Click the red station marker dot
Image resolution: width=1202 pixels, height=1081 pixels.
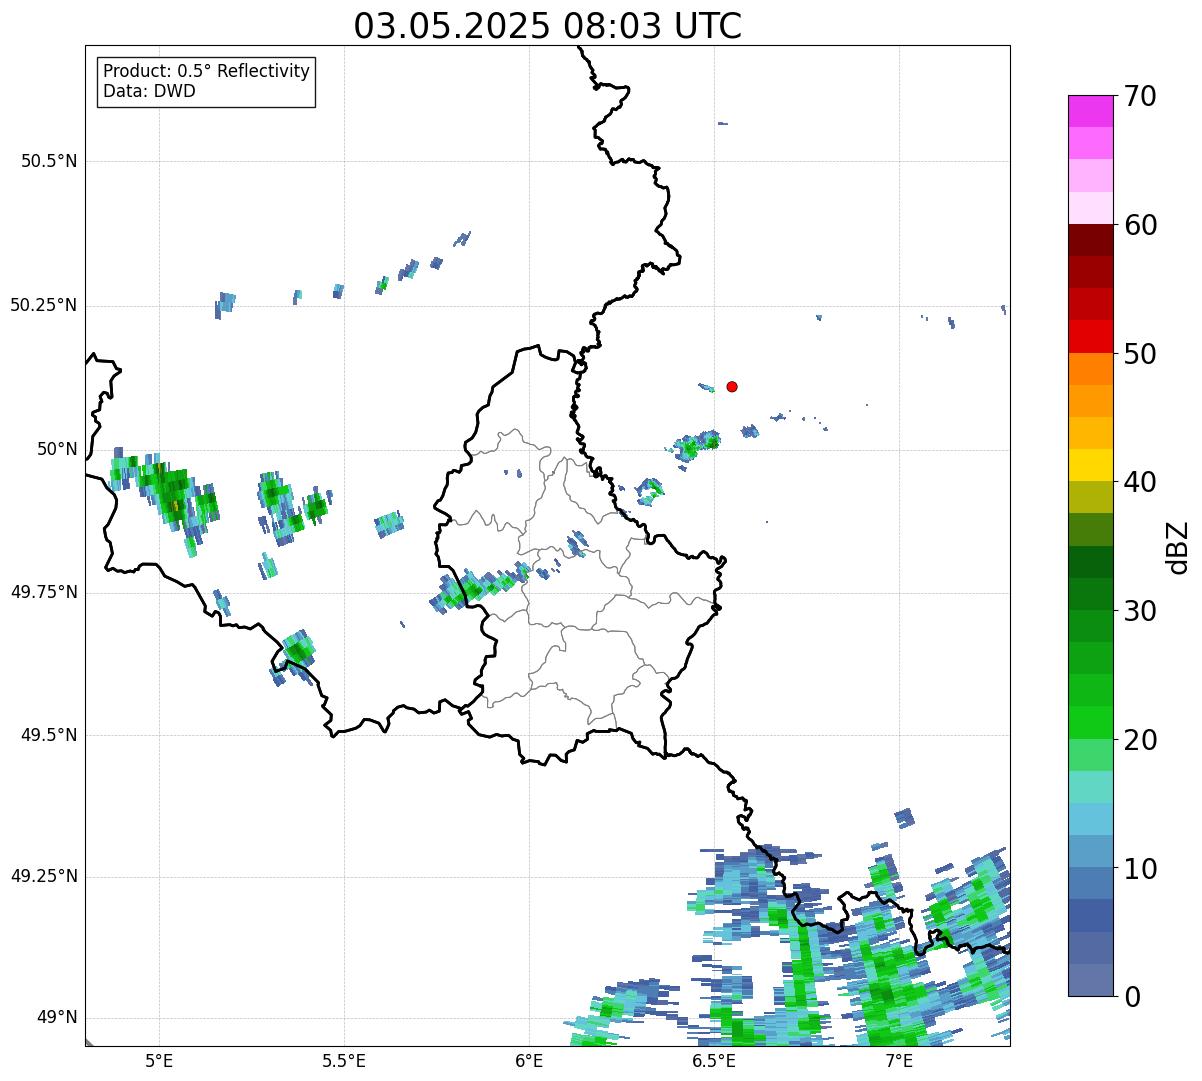[732, 386]
